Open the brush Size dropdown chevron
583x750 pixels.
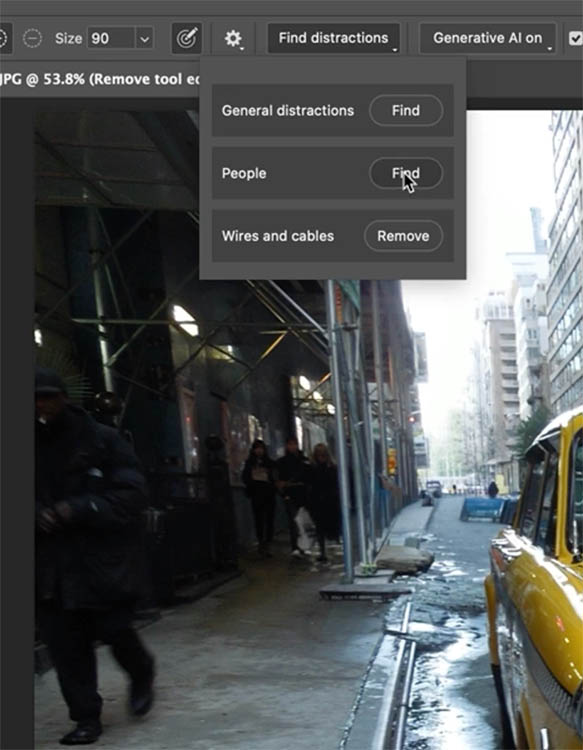pyautogui.click(x=144, y=38)
